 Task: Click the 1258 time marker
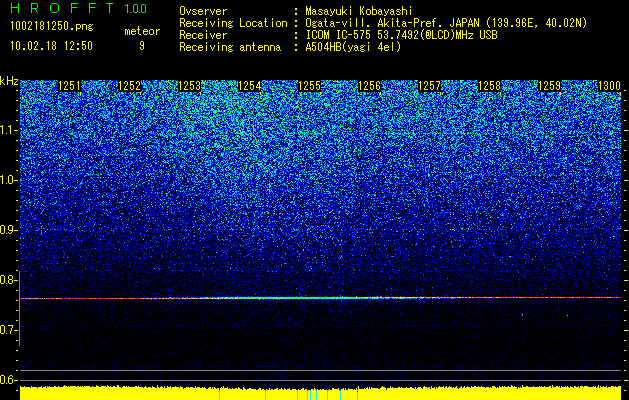(x=490, y=86)
